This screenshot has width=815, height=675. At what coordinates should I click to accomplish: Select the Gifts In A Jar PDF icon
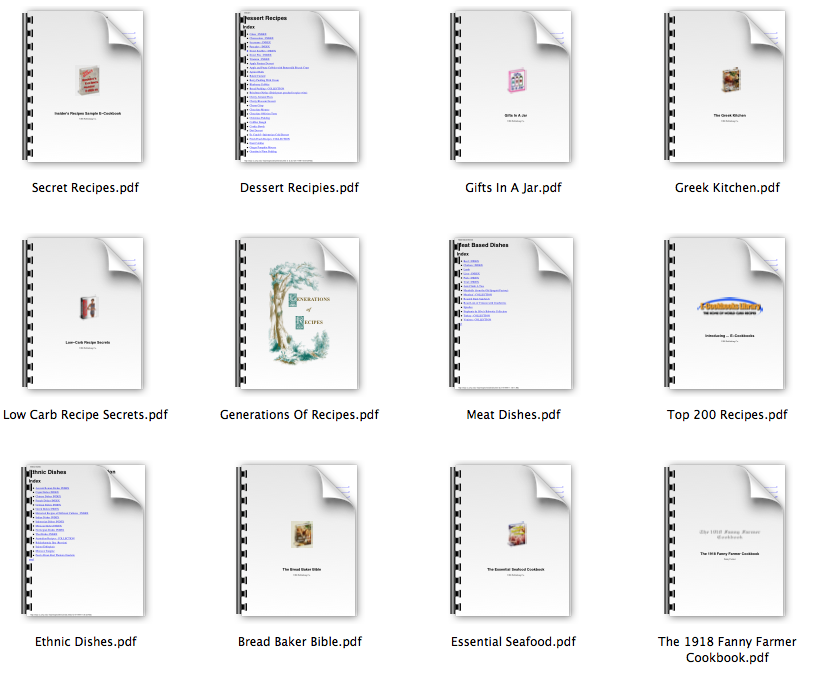[513, 88]
